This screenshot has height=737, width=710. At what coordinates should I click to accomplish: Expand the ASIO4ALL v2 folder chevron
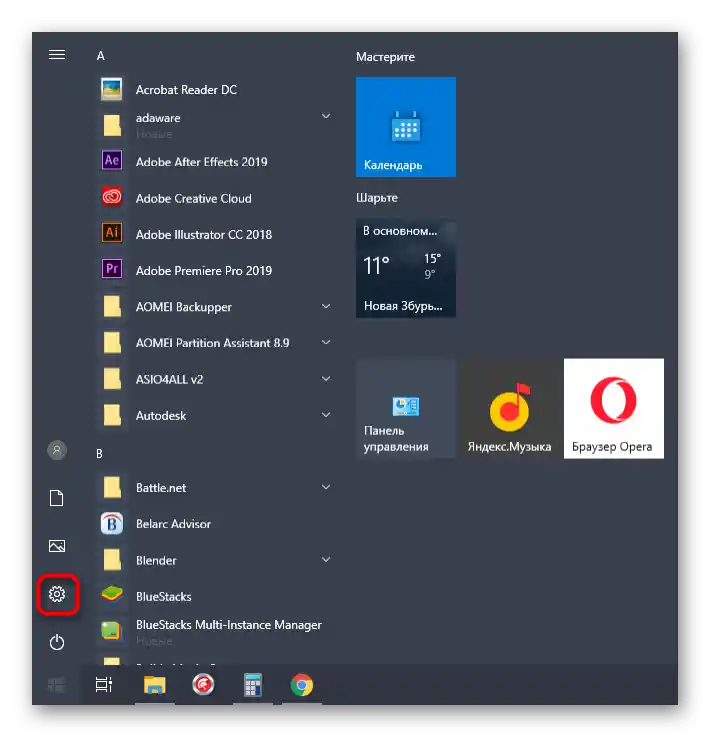pos(326,378)
